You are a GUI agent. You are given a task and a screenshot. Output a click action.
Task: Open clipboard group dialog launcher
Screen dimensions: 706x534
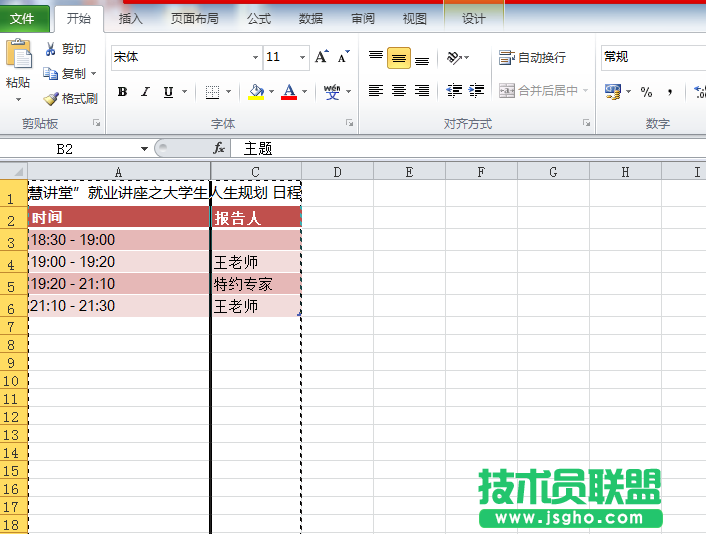coord(96,122)
